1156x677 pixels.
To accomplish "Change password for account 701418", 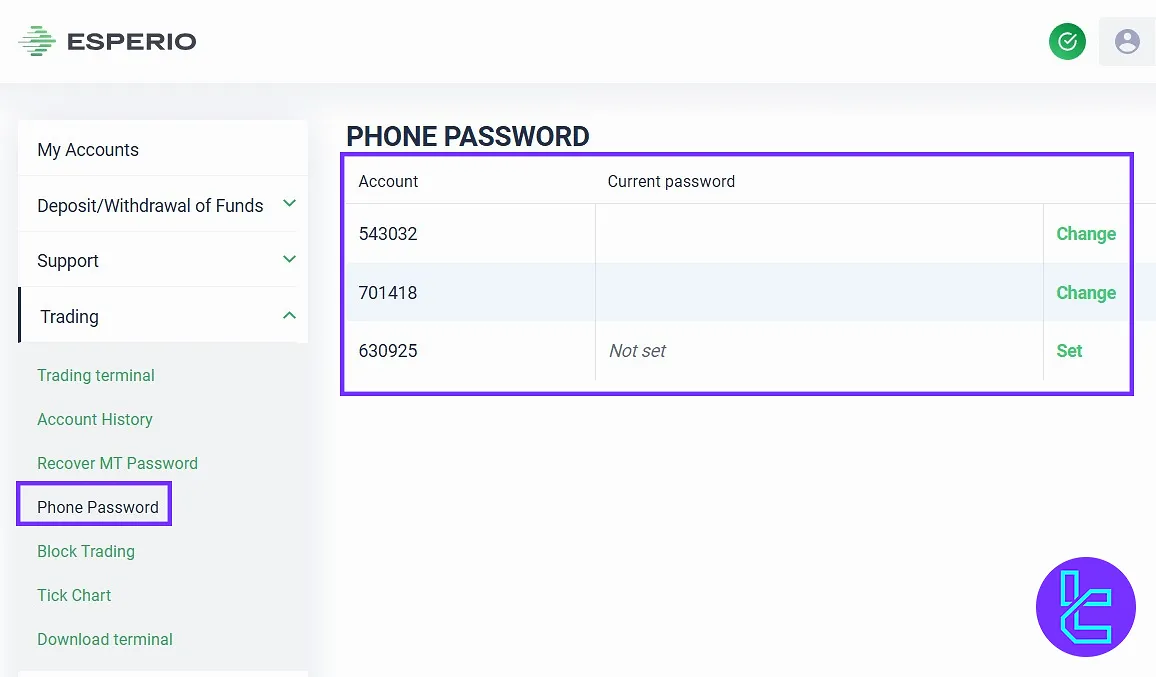I will pos(1086,293).
